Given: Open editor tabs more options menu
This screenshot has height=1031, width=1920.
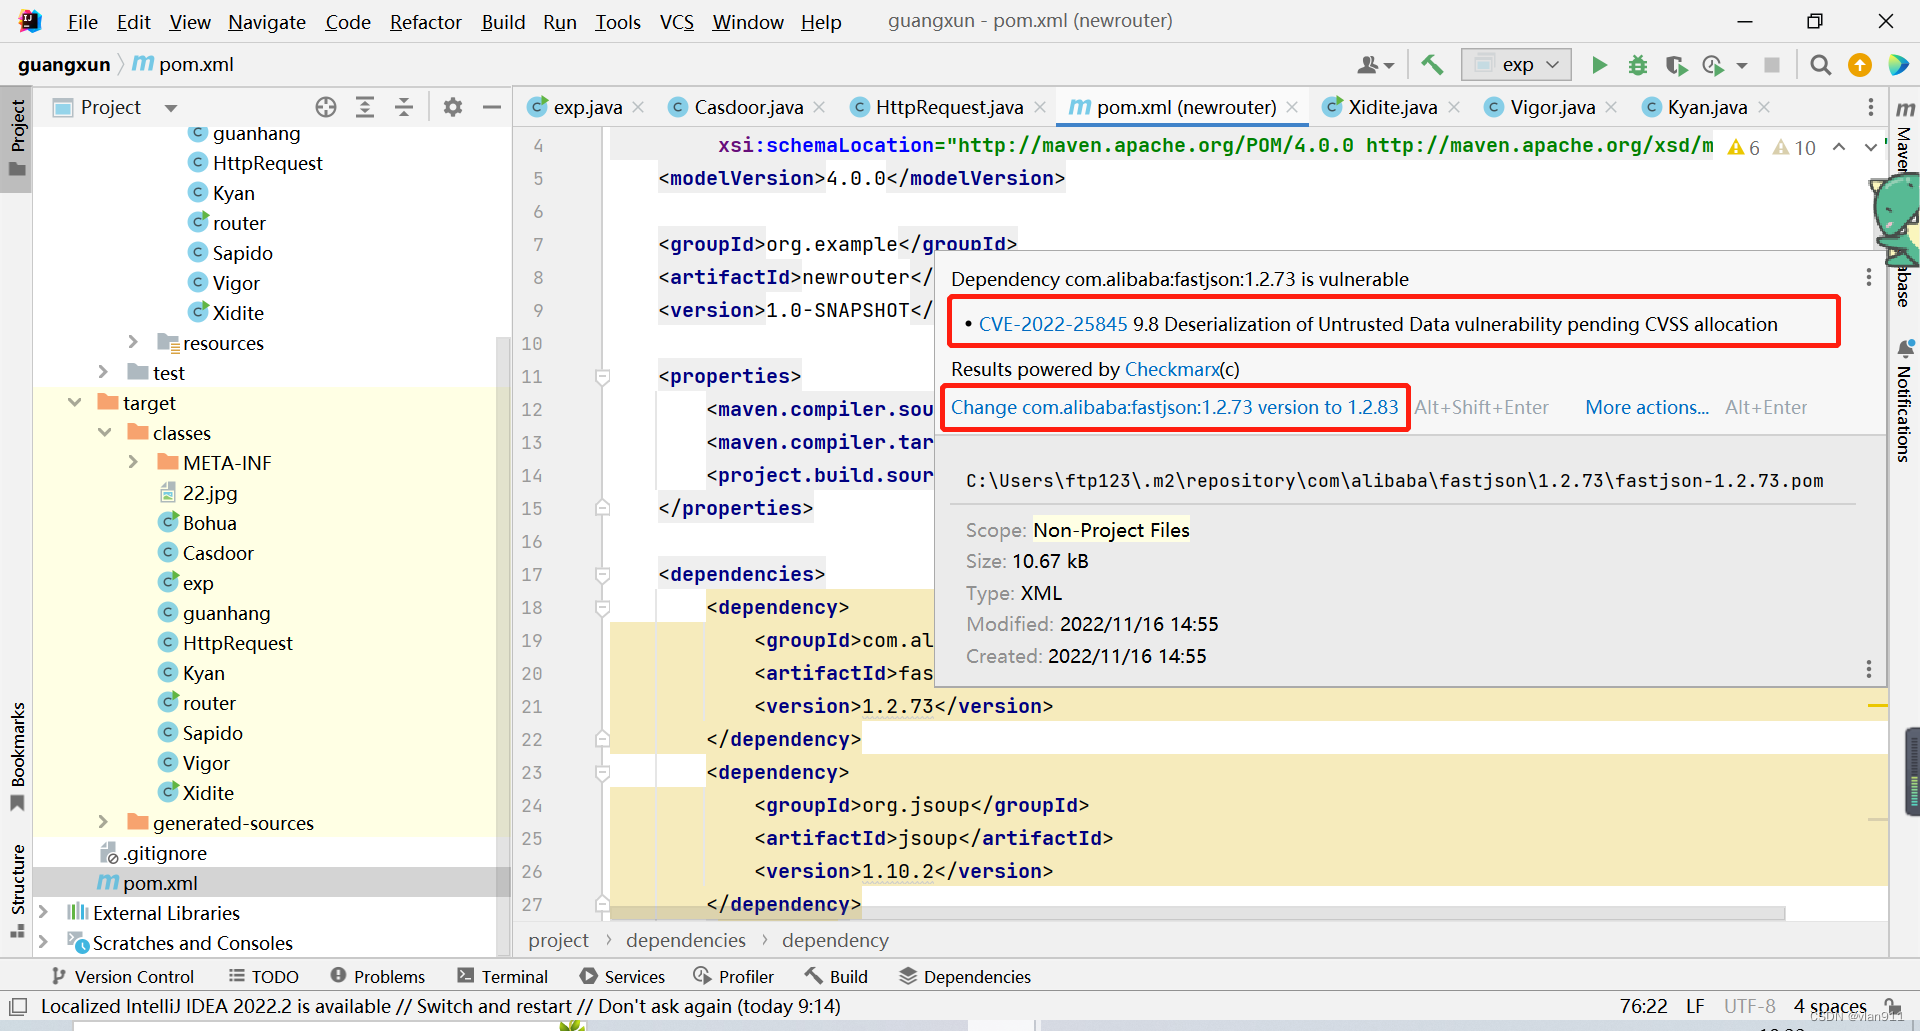Looking at the screenshot, I should click(x=1871, y=107).
